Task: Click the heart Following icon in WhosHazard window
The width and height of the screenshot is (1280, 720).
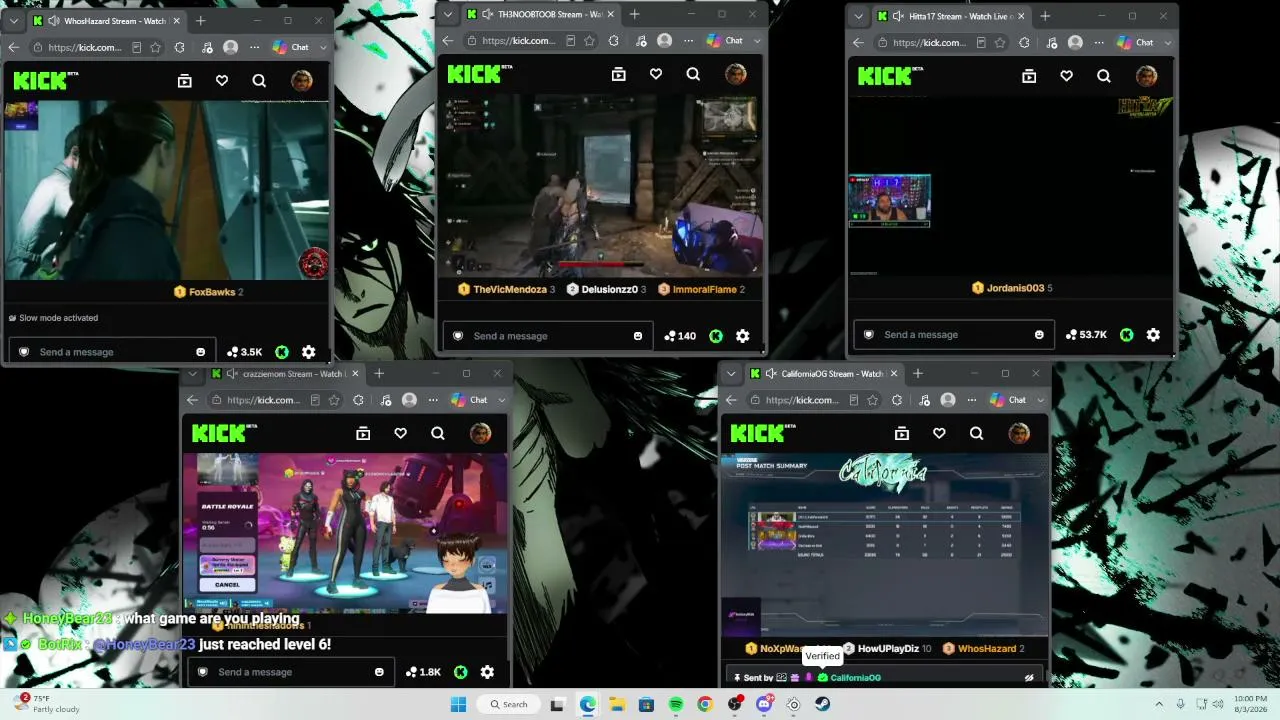Action: (x=222, y=81)
